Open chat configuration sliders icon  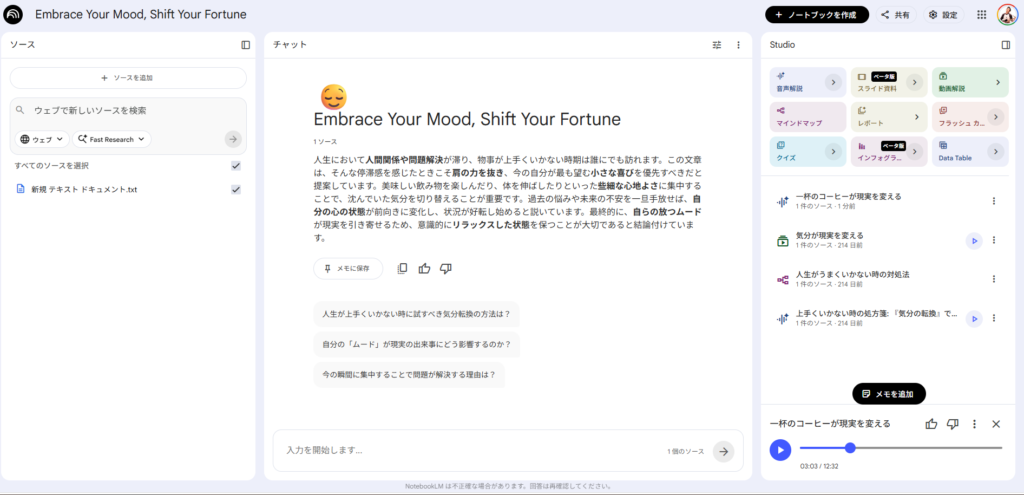point(716,45)
